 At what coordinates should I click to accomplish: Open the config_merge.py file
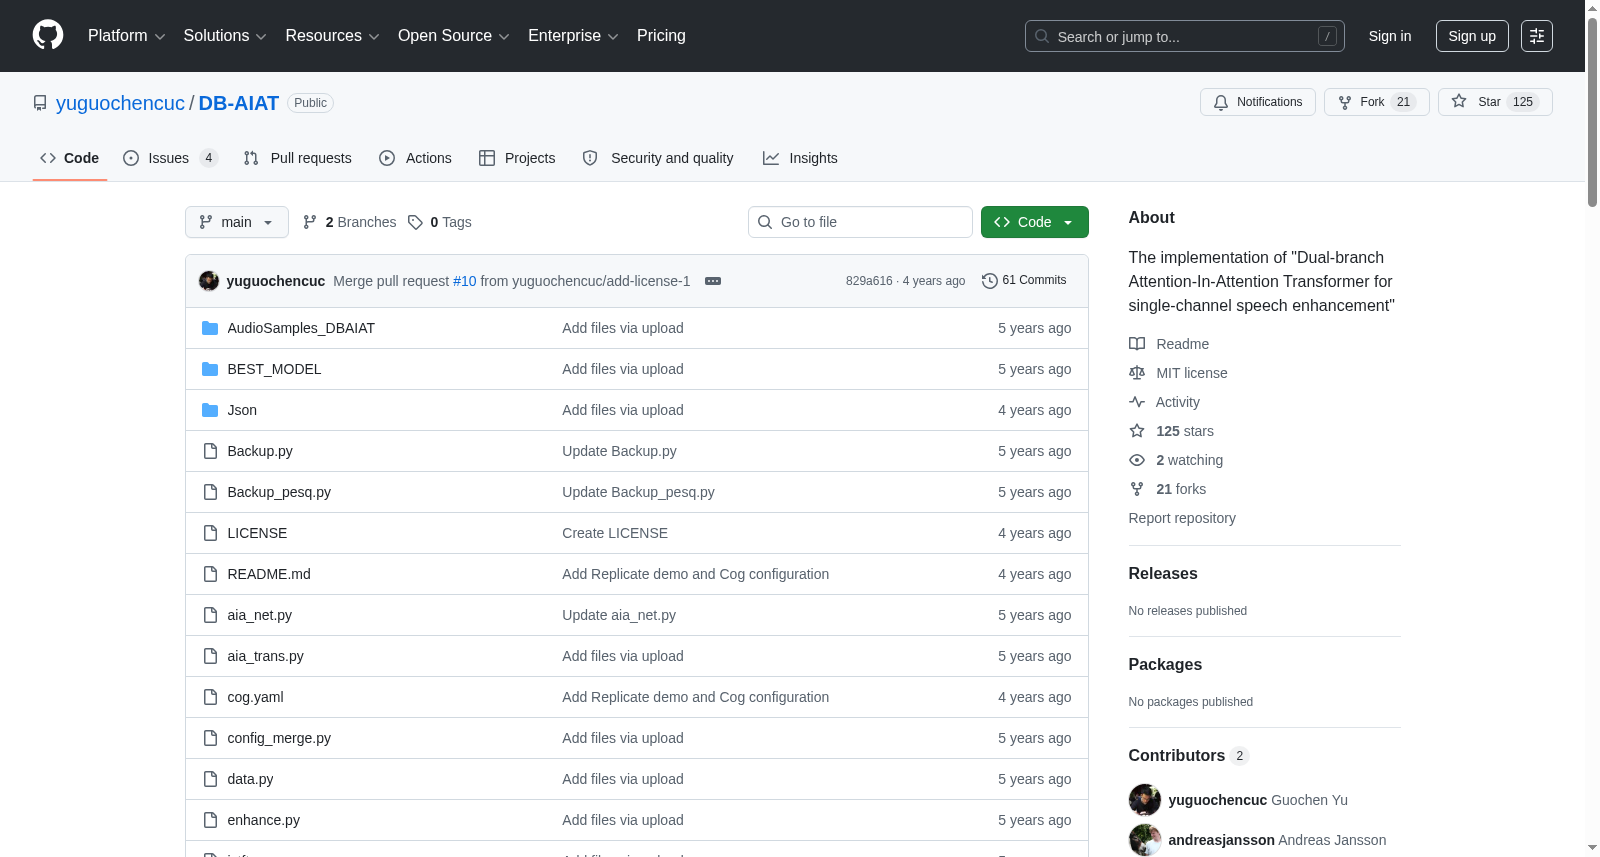279,738
